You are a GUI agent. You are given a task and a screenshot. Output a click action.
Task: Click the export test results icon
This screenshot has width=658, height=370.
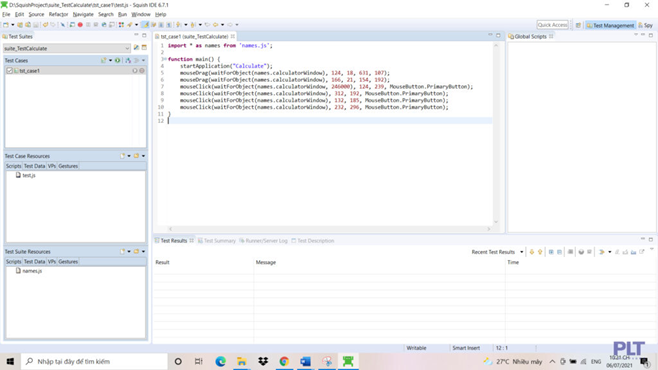click(x=642, y=252)
